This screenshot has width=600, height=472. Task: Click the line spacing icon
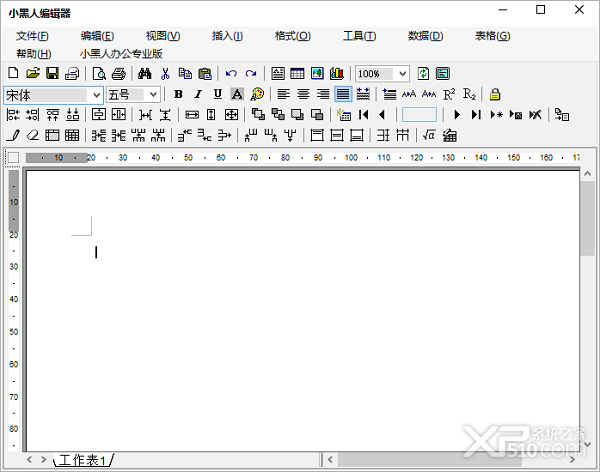coord(389,94)
